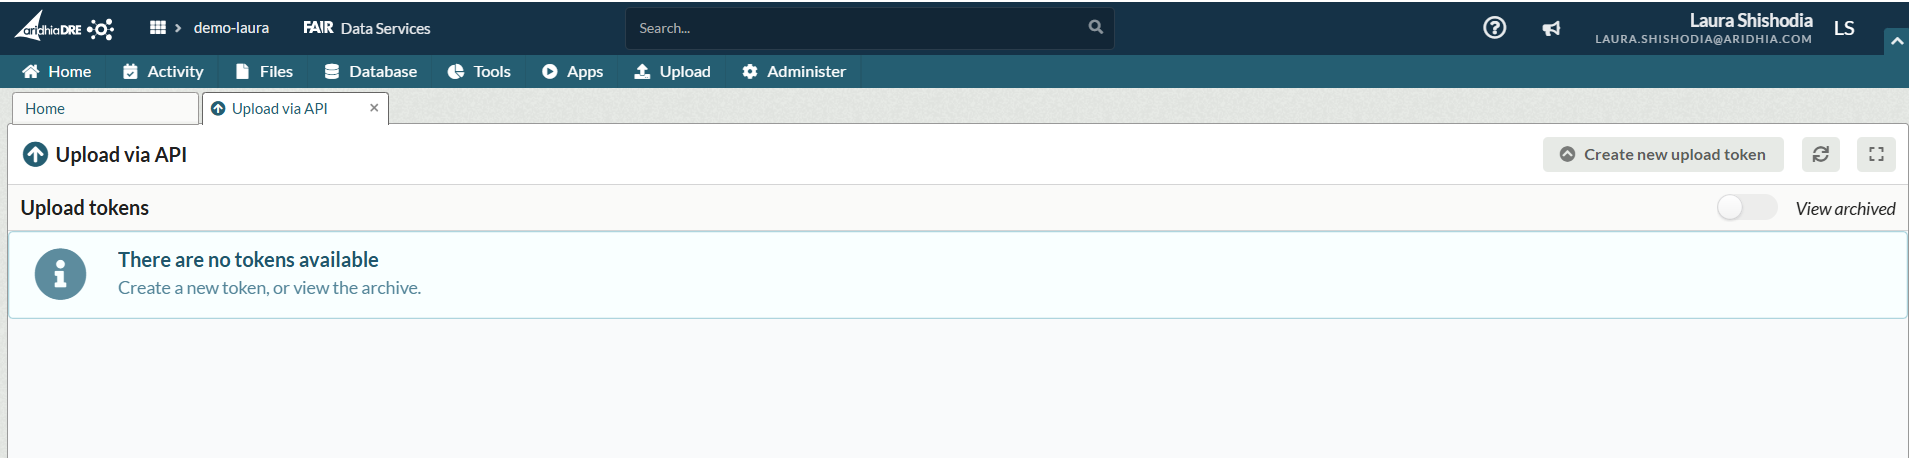Open the Database menu
1909x458 pixels.
click(x=371, y=71)
